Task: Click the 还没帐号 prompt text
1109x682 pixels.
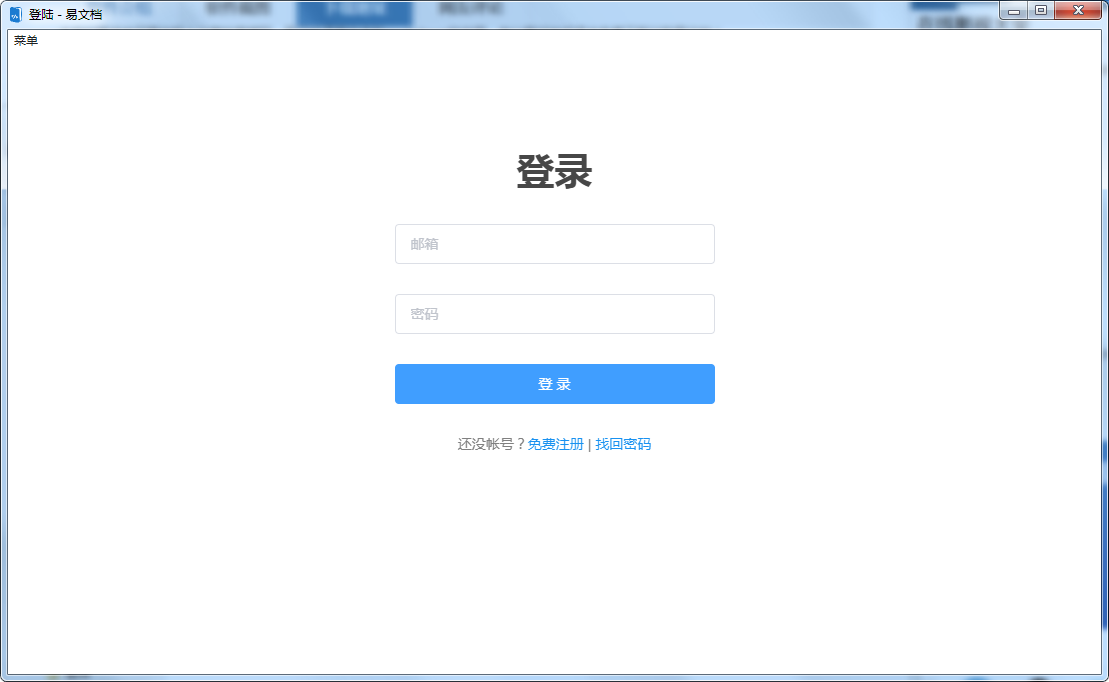Action: click(493, 443)
